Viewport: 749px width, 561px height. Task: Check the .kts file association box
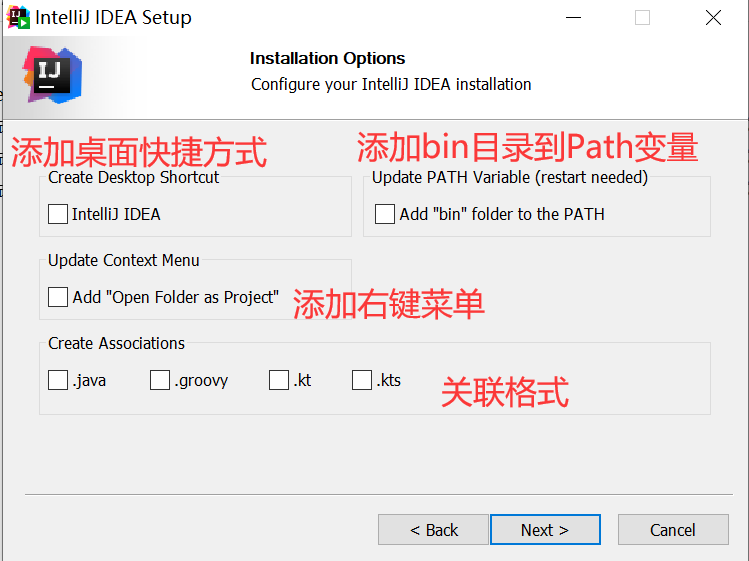(x=362, y=380)
